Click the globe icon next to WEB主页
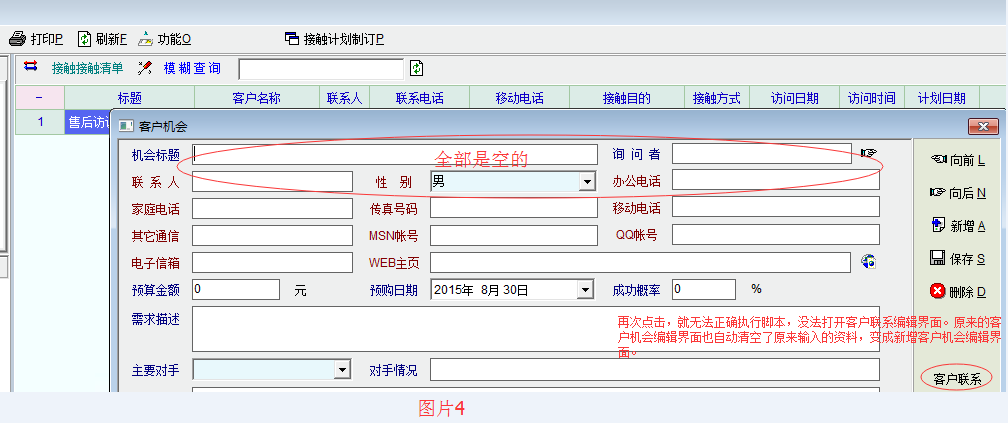Viewport: 1008px width, 423px height. click(x=868, y=262)
